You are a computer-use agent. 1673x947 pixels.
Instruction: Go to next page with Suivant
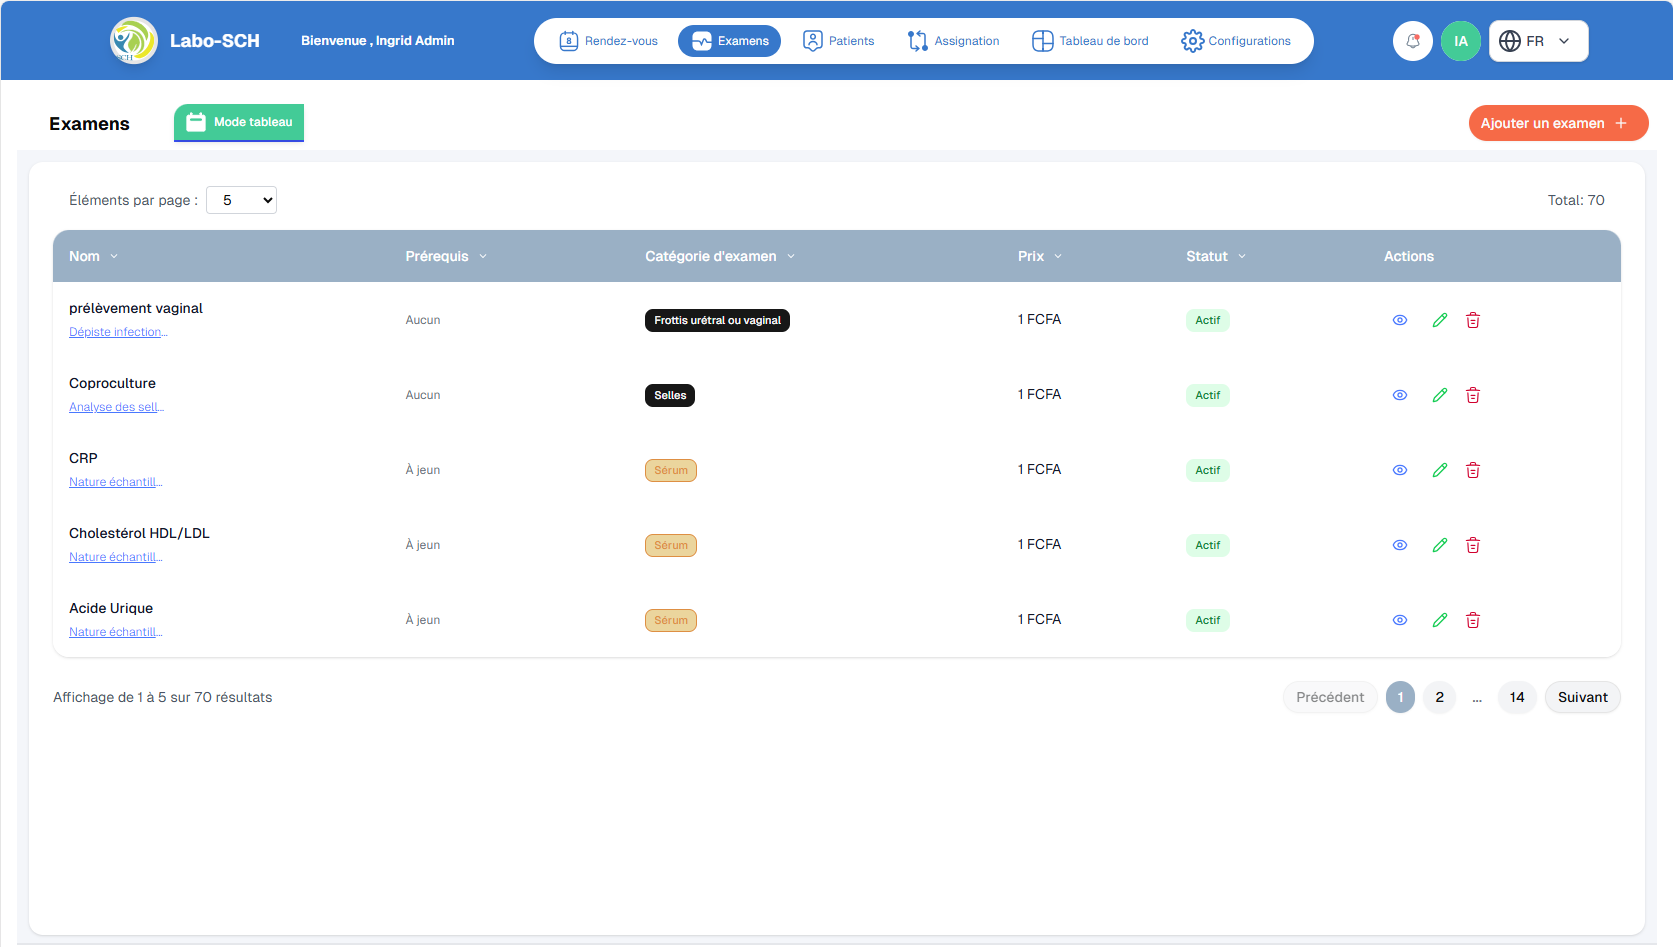pyautogui.click(x=1582, y=697)
